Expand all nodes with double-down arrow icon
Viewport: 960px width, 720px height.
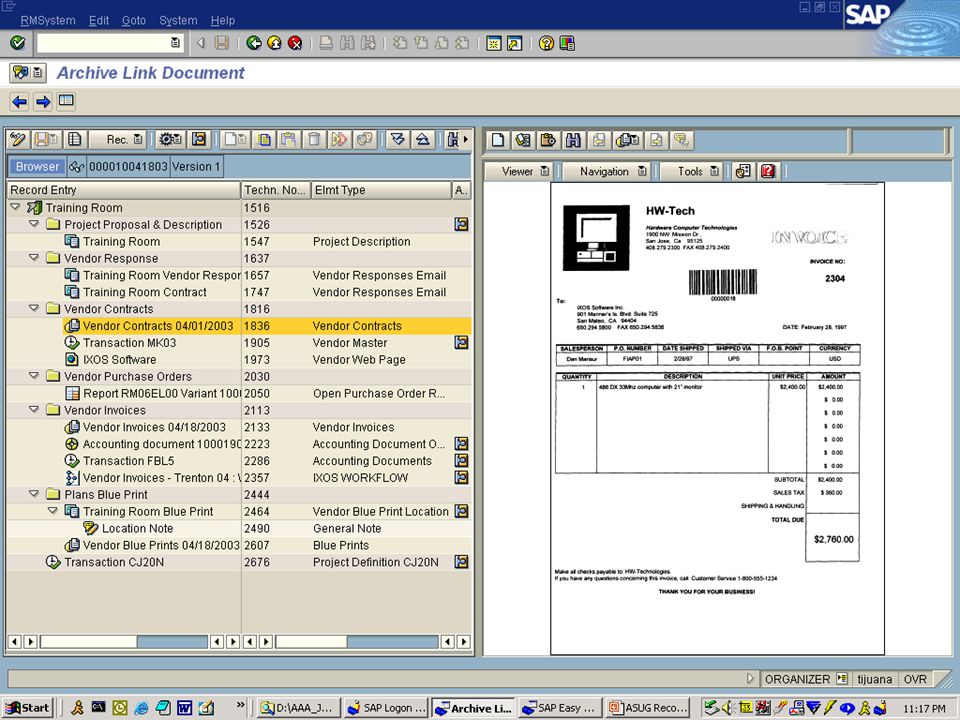[397, 140]
